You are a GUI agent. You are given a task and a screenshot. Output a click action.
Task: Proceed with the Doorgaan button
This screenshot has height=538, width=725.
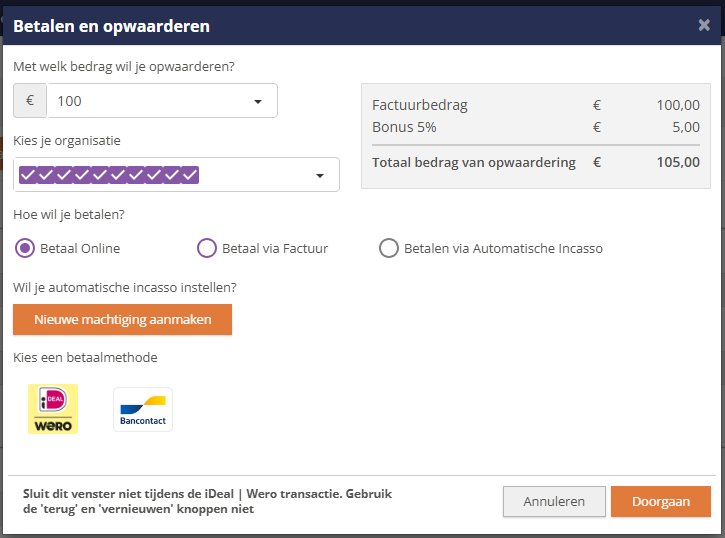point(660,502)
